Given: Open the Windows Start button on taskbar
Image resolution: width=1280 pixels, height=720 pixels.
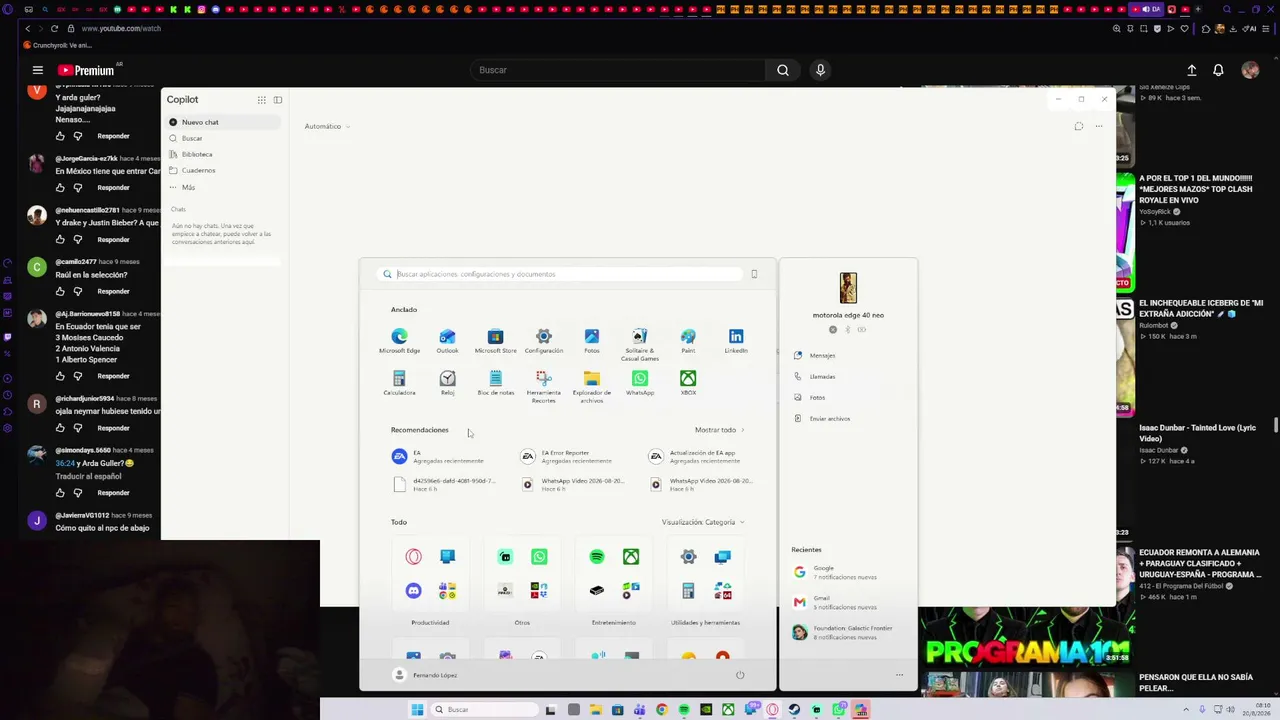Looking at the screenshot, I should pyautogui.click(x=417, y=710).
